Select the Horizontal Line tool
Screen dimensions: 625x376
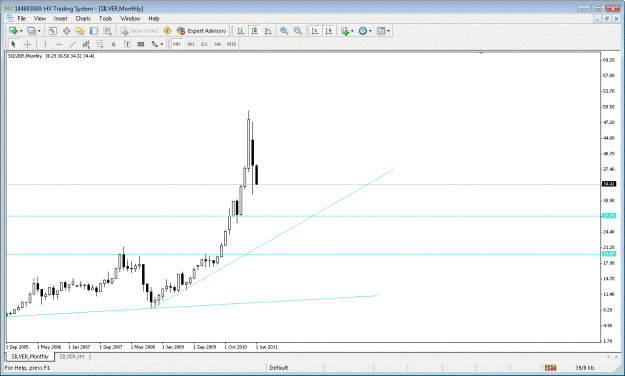(x=59, y=44)
